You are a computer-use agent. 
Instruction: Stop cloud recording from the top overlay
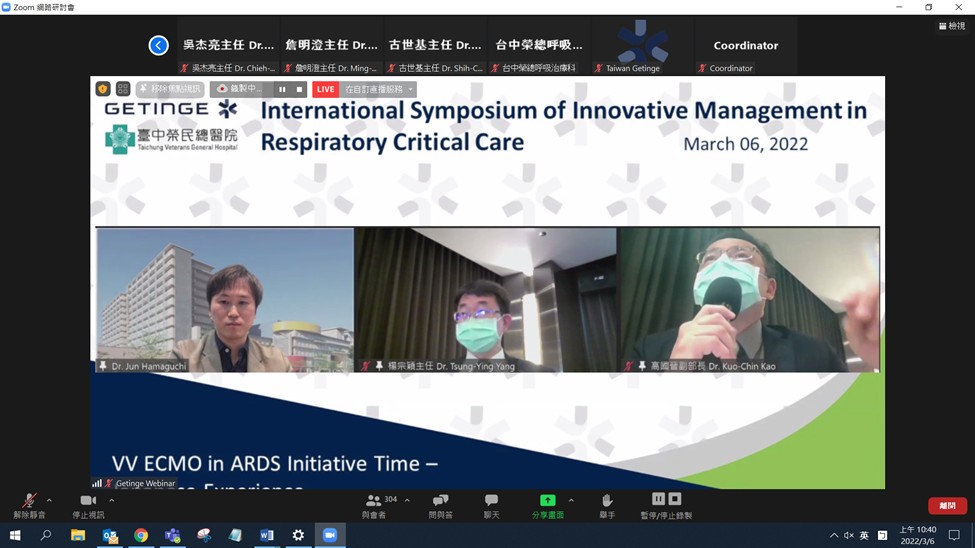[299, 89]
